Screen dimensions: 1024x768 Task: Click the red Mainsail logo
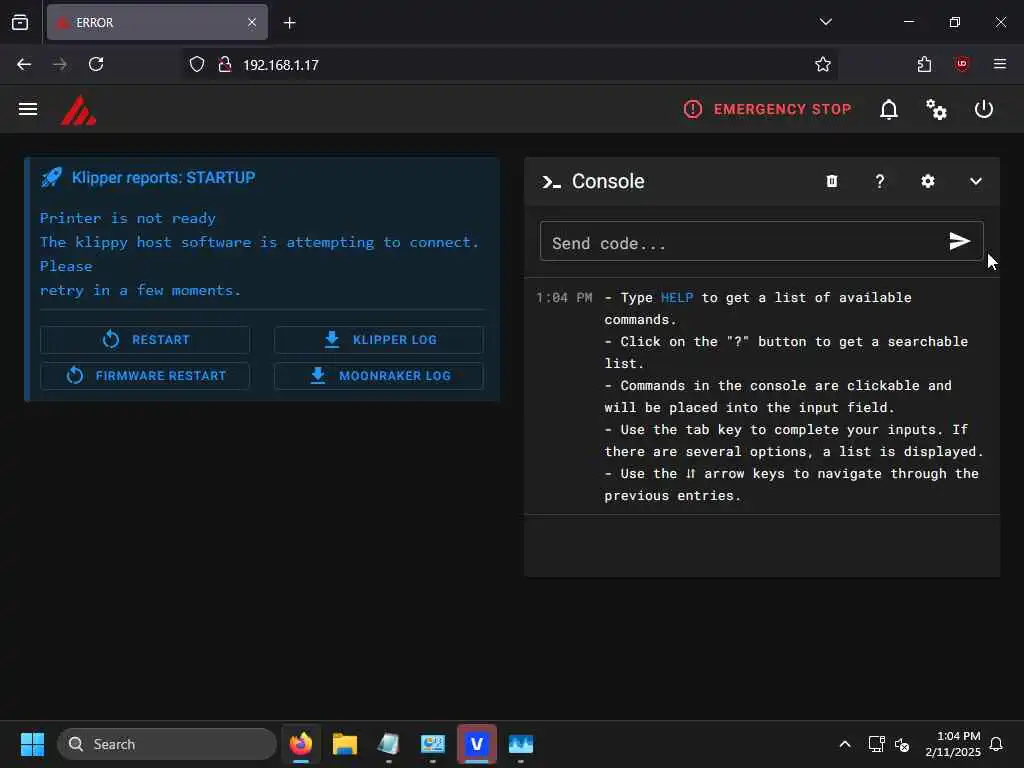click(78, 110)
